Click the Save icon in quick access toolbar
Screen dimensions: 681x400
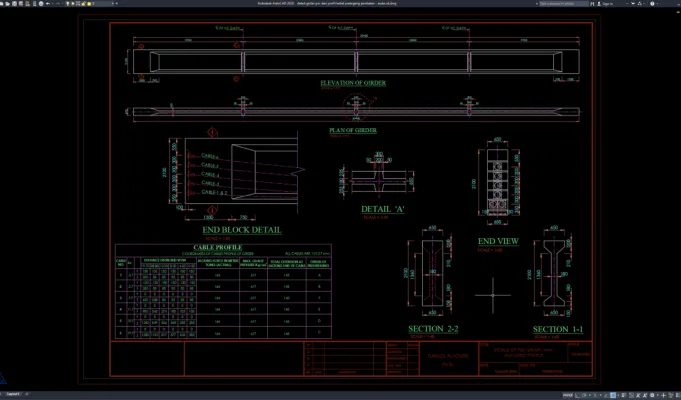[x=14, y=3]
